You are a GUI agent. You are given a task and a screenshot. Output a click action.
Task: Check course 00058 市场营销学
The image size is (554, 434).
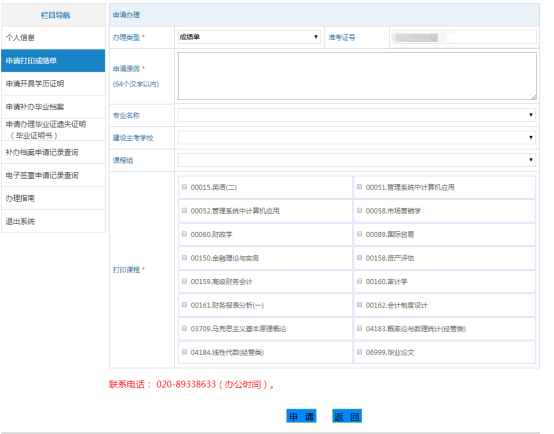(359, 210)
